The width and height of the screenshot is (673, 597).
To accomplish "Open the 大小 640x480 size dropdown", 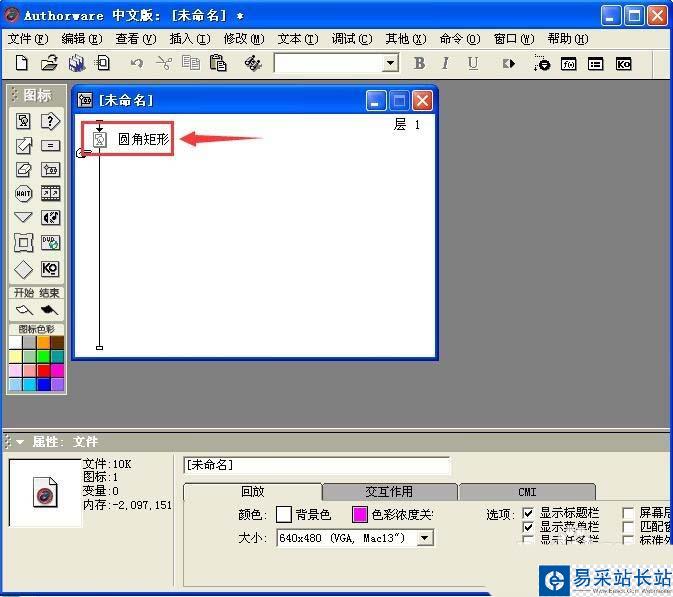I will tap(424, 538).
